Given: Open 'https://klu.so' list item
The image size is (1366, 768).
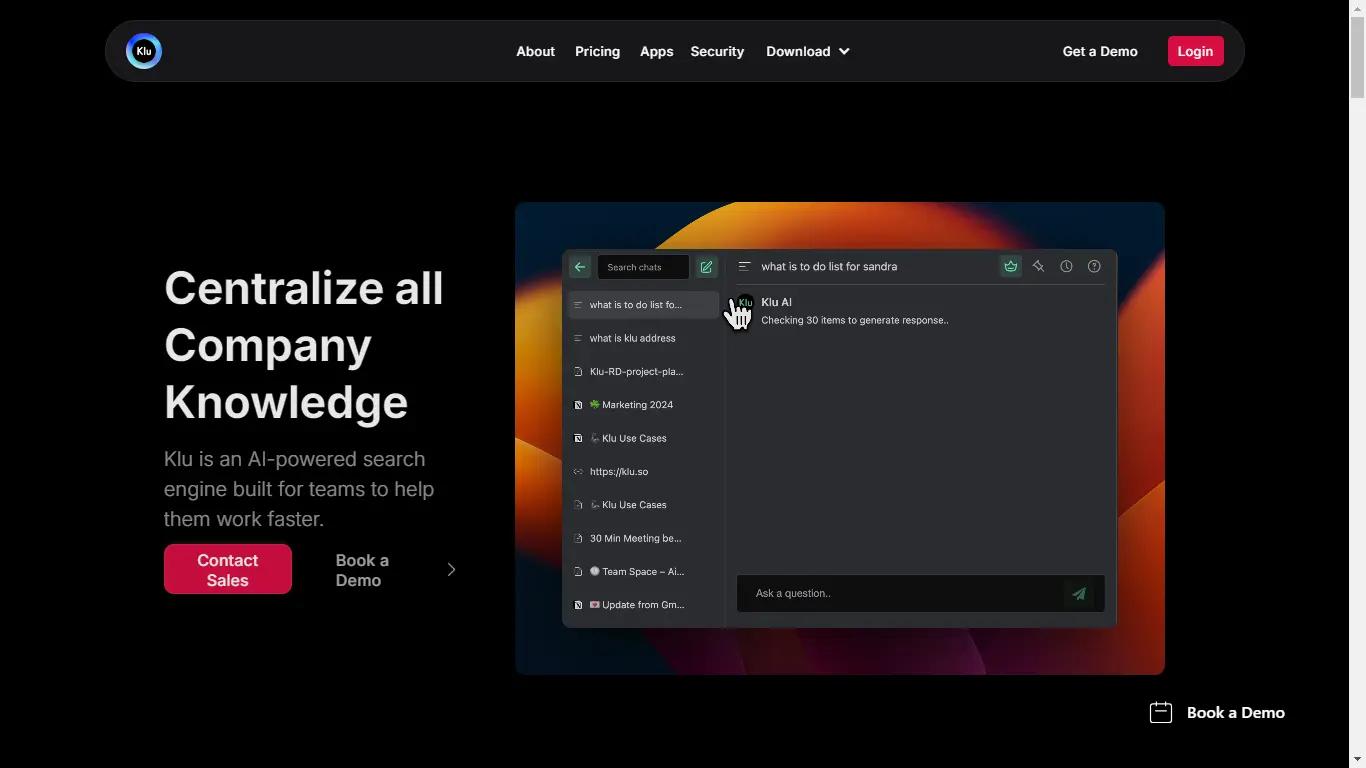Looking at the screenshot, I should pyautogui.click(x=643, y=472).
